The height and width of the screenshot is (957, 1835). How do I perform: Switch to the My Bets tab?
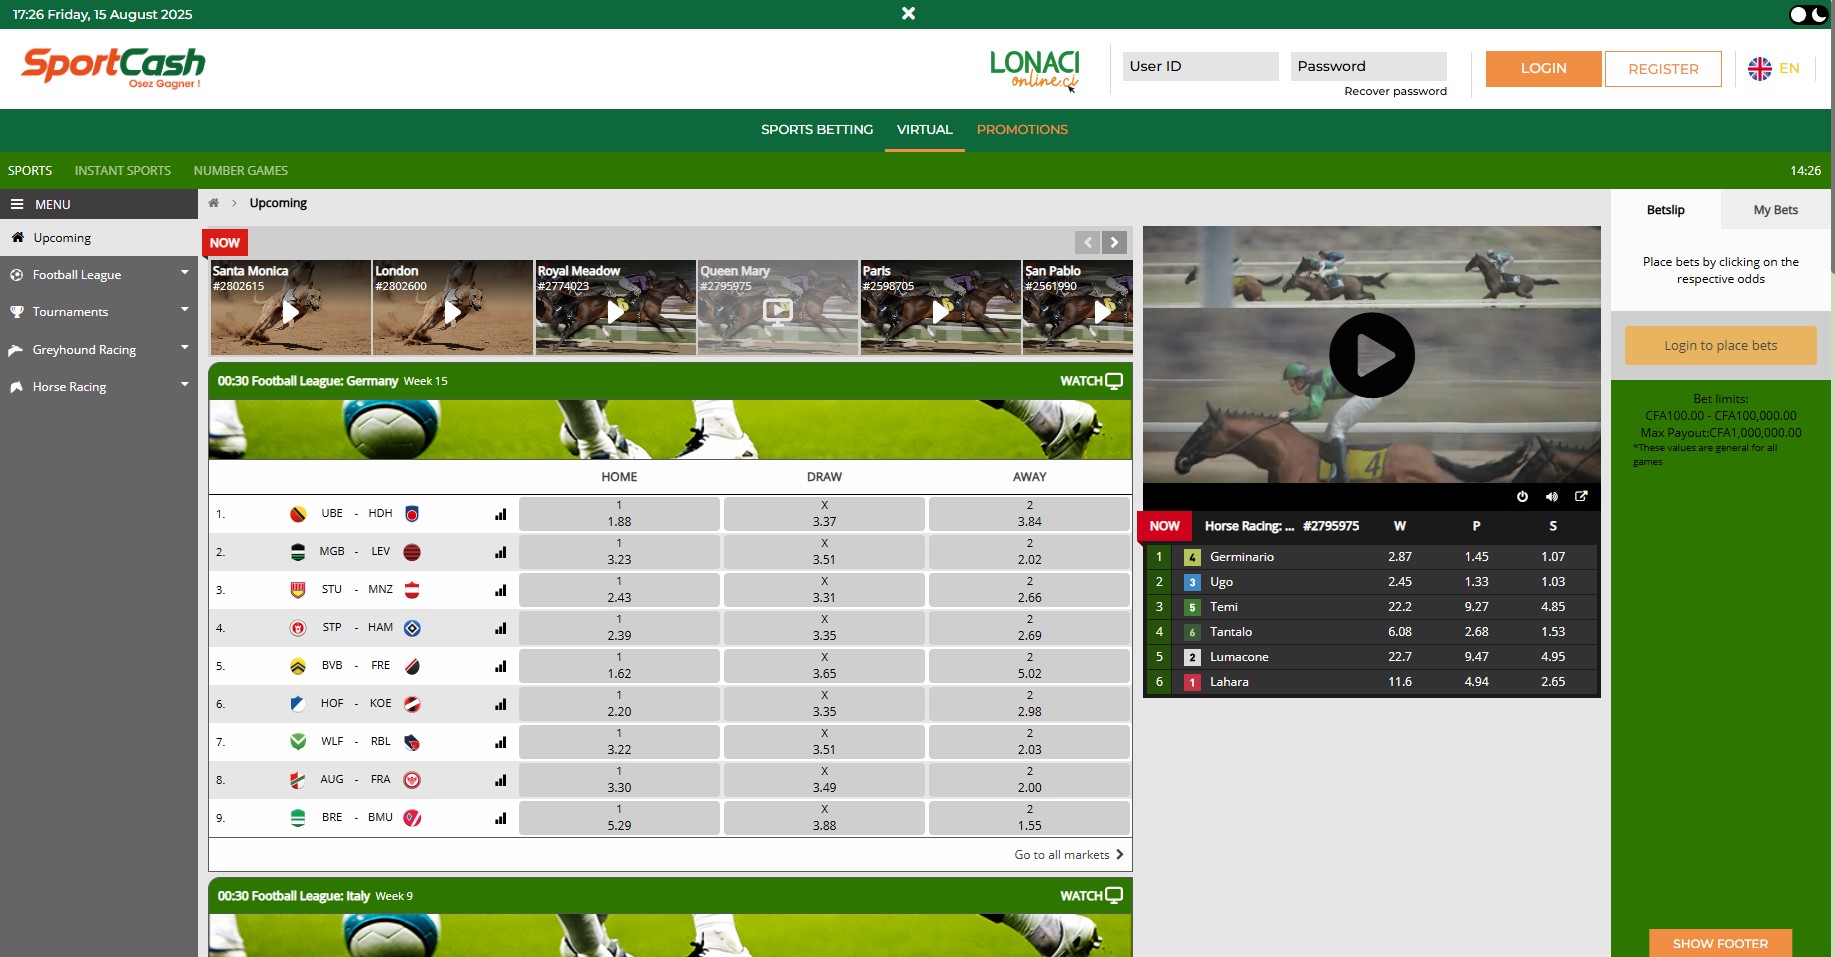(x=1775, y=210)
